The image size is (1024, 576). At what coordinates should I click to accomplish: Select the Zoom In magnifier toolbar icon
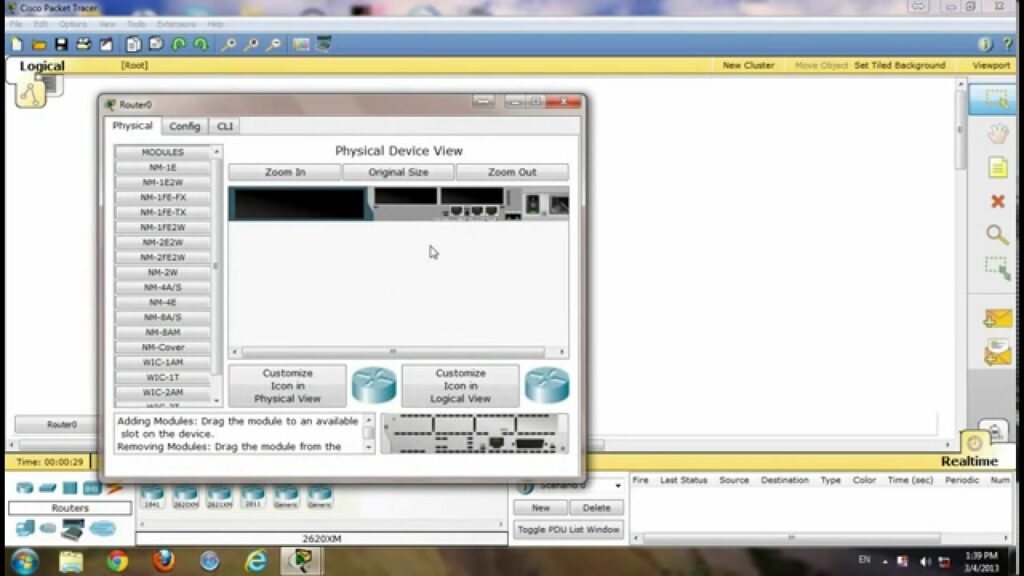click(x=228, y=44)
